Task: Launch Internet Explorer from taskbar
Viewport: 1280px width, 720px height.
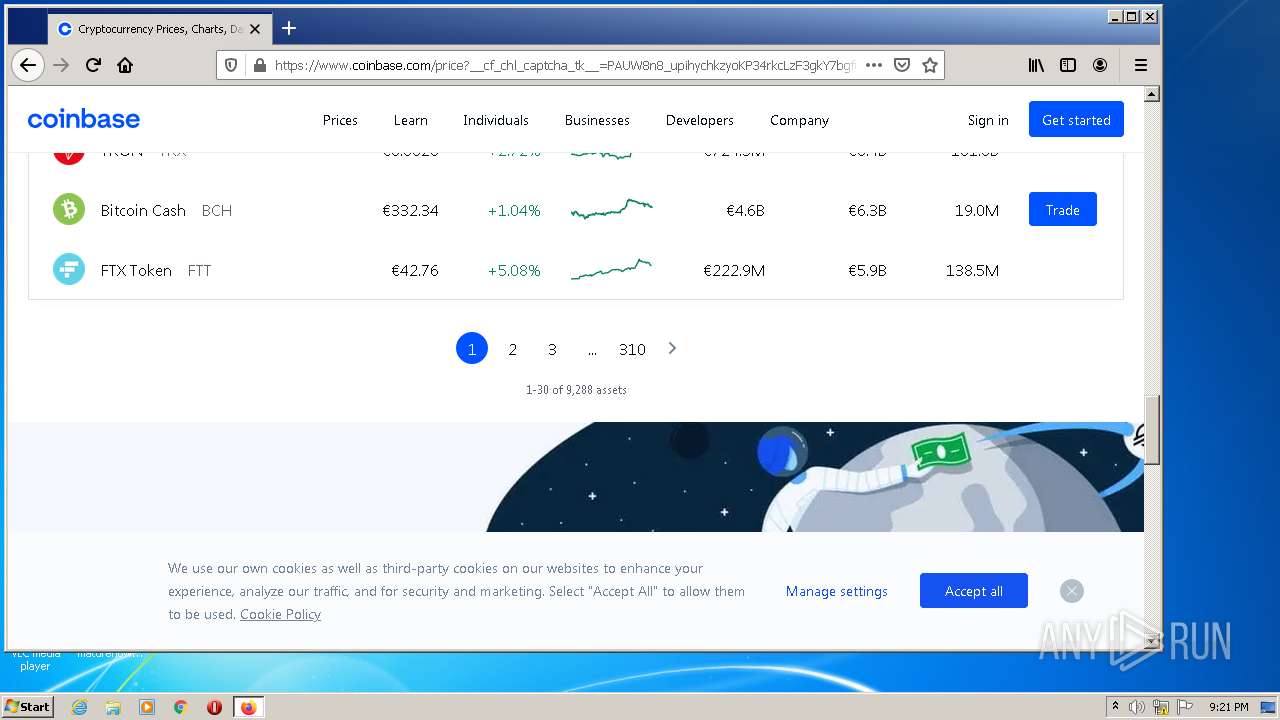Action: (x=79, y=707)
